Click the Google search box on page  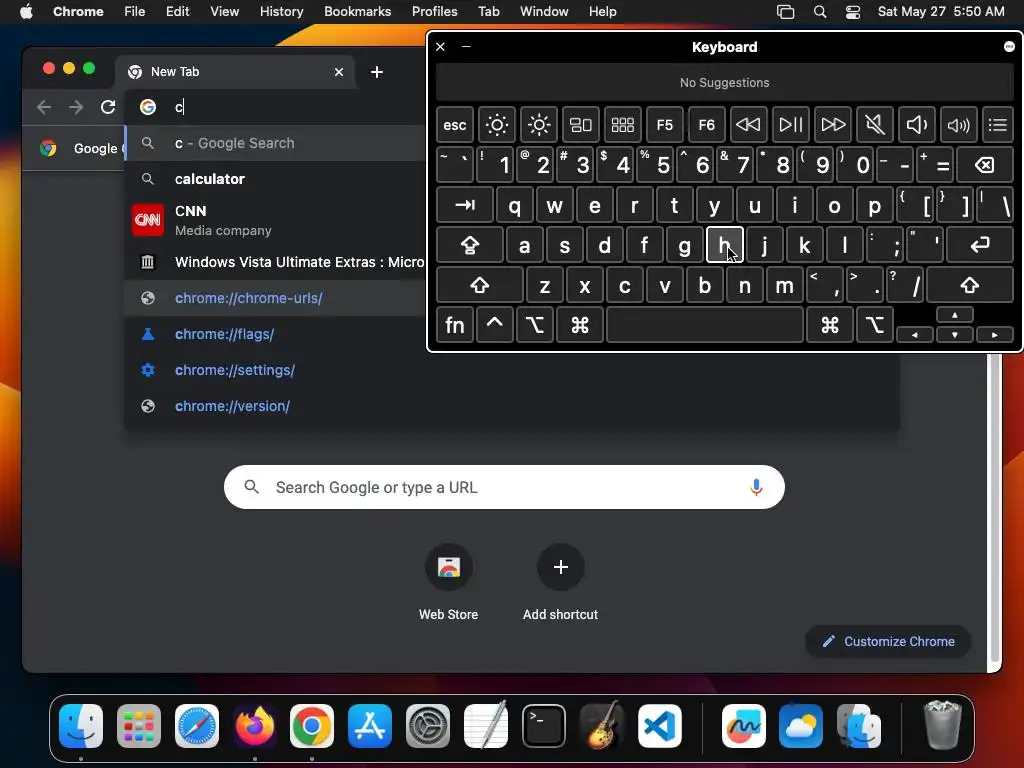pyautogui.click(x=504, y=487)
